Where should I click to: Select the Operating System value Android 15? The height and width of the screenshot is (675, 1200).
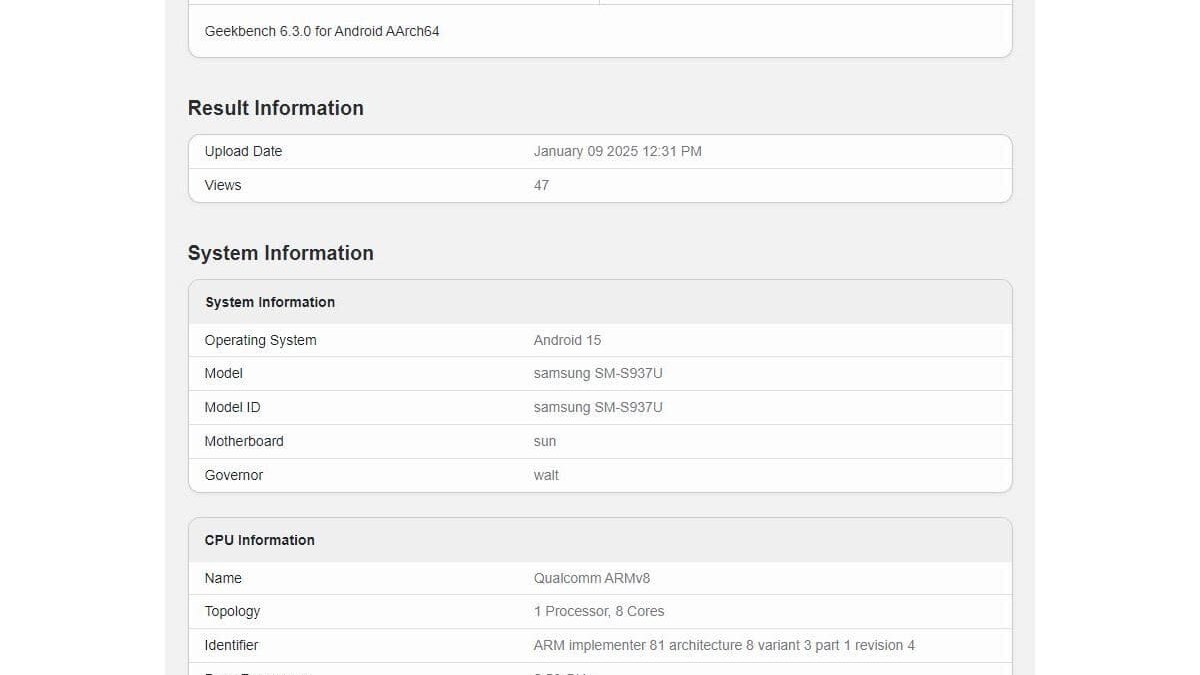coord(567,340)
